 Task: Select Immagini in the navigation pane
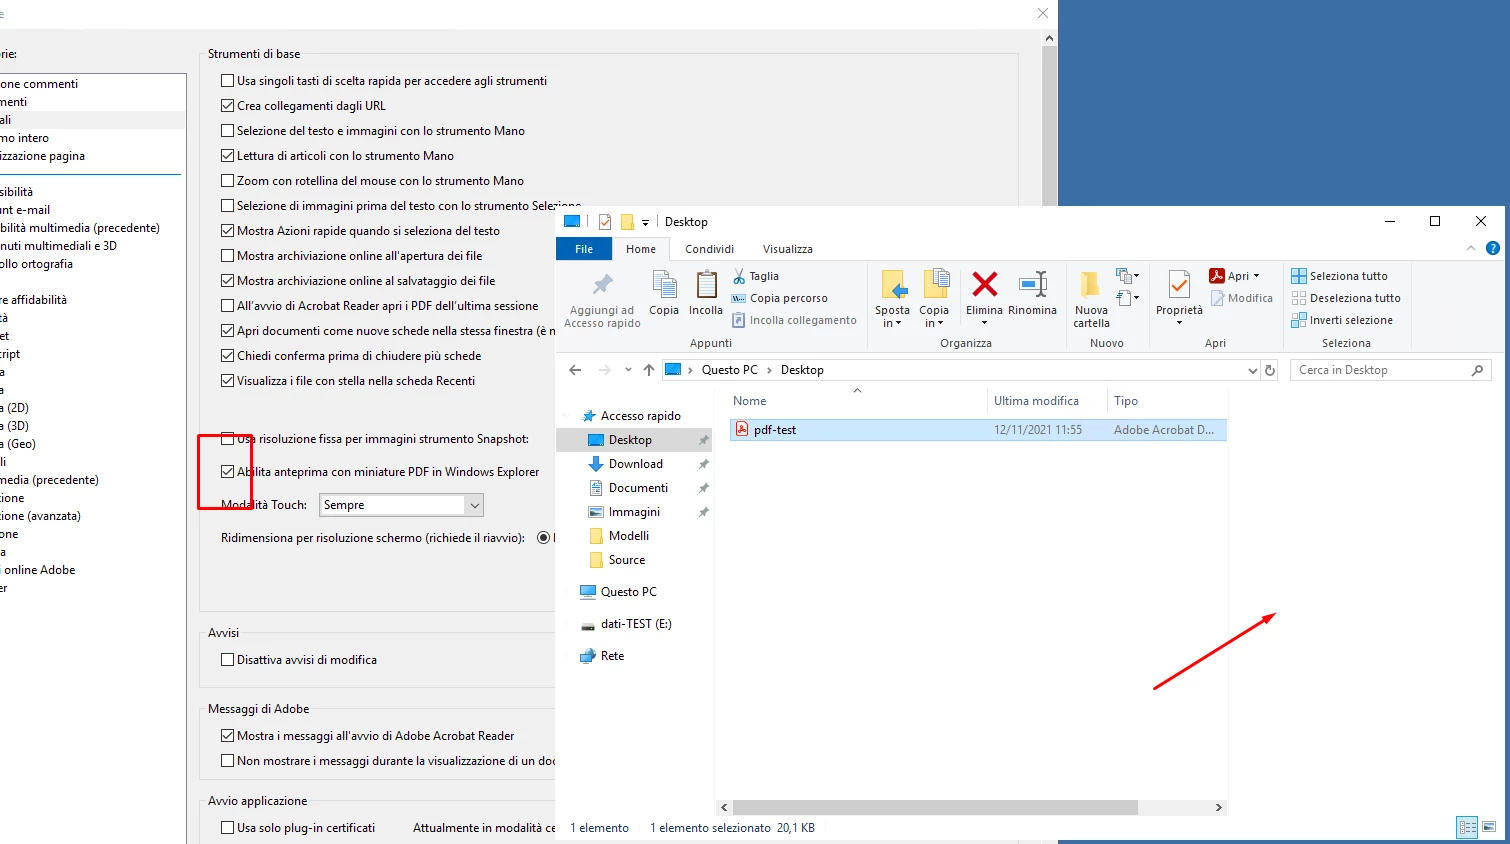634,512
